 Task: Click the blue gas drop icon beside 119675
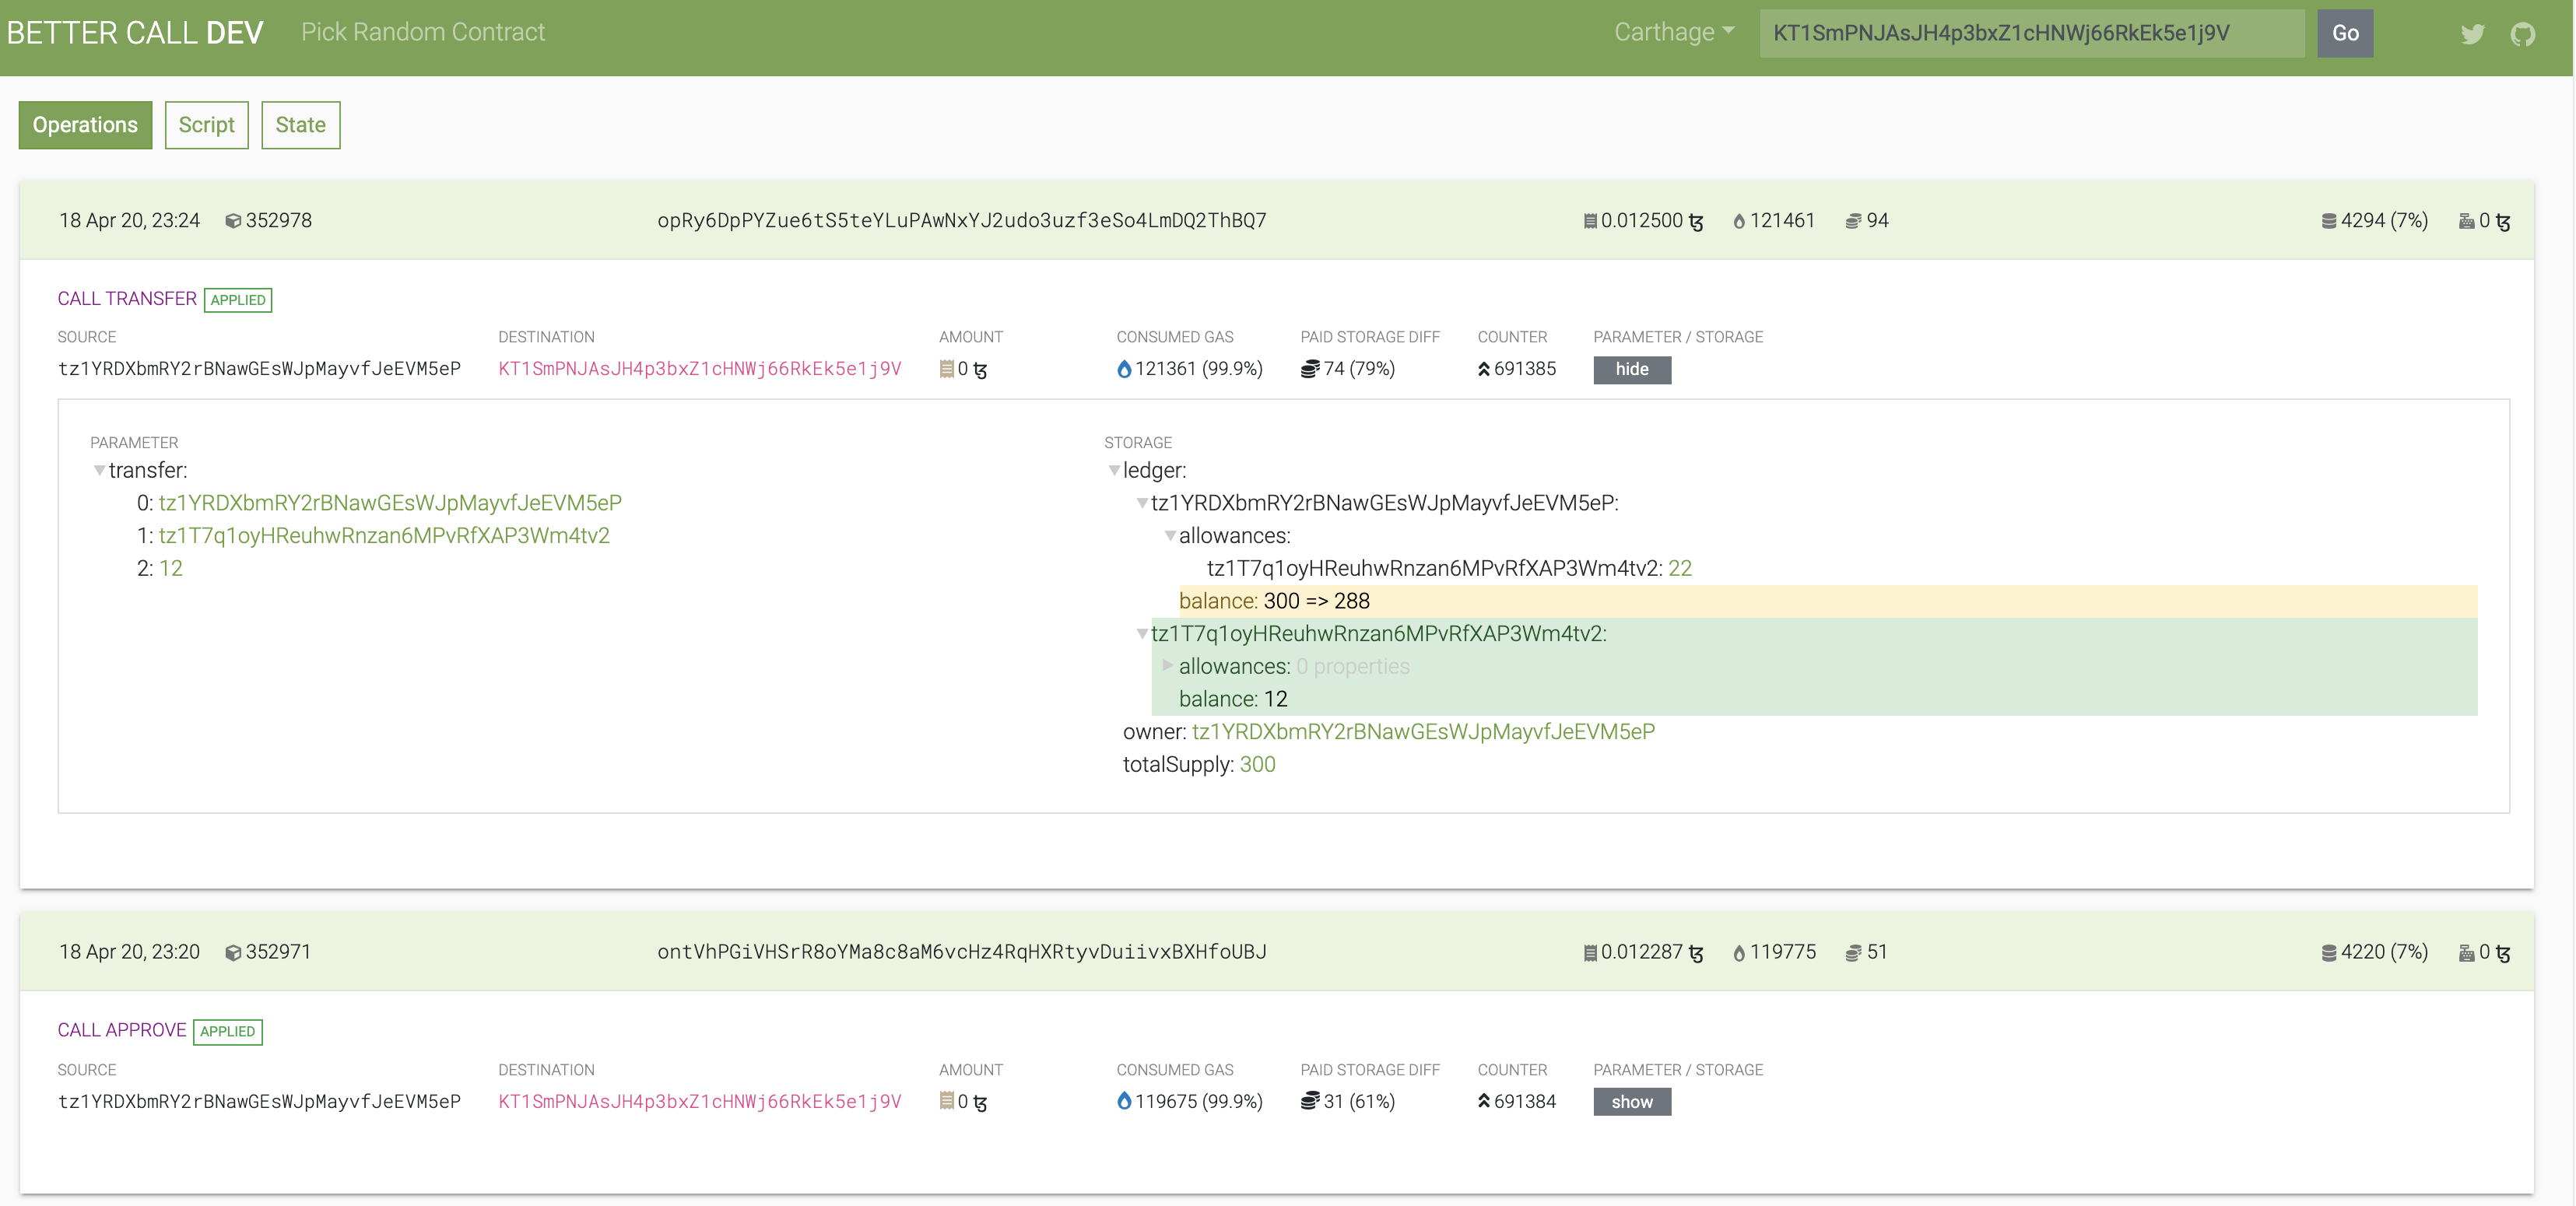[x=1124, y=1101]
